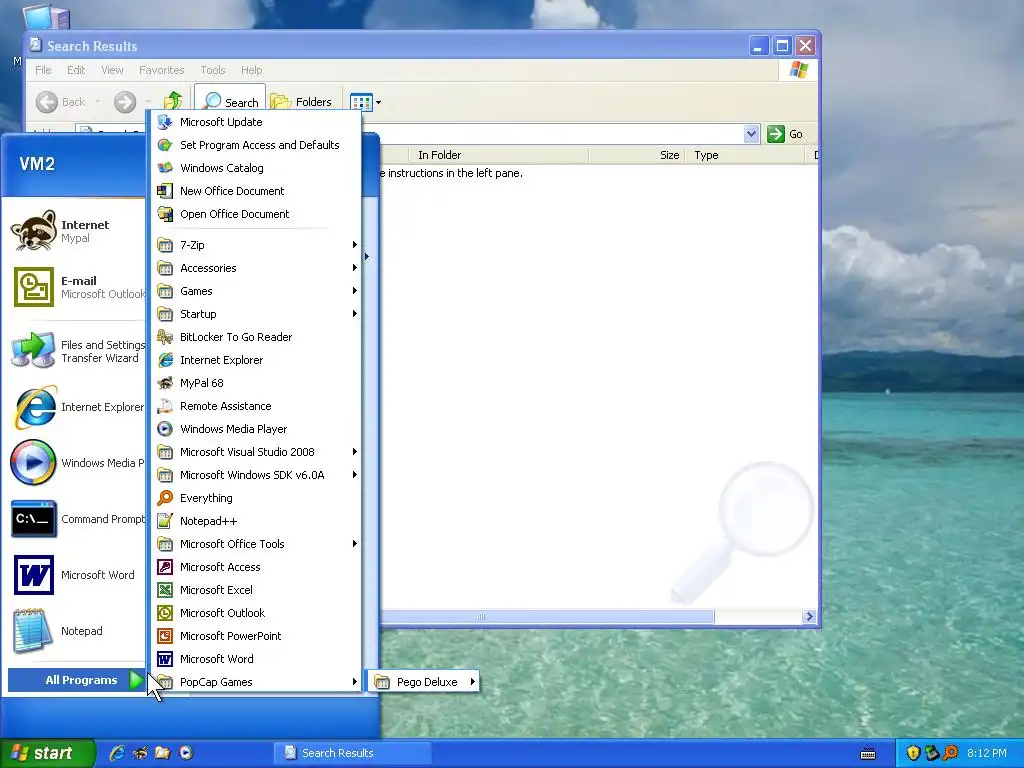
Task: Open Windows Media Player from programs list
Action: coord(256,429)
